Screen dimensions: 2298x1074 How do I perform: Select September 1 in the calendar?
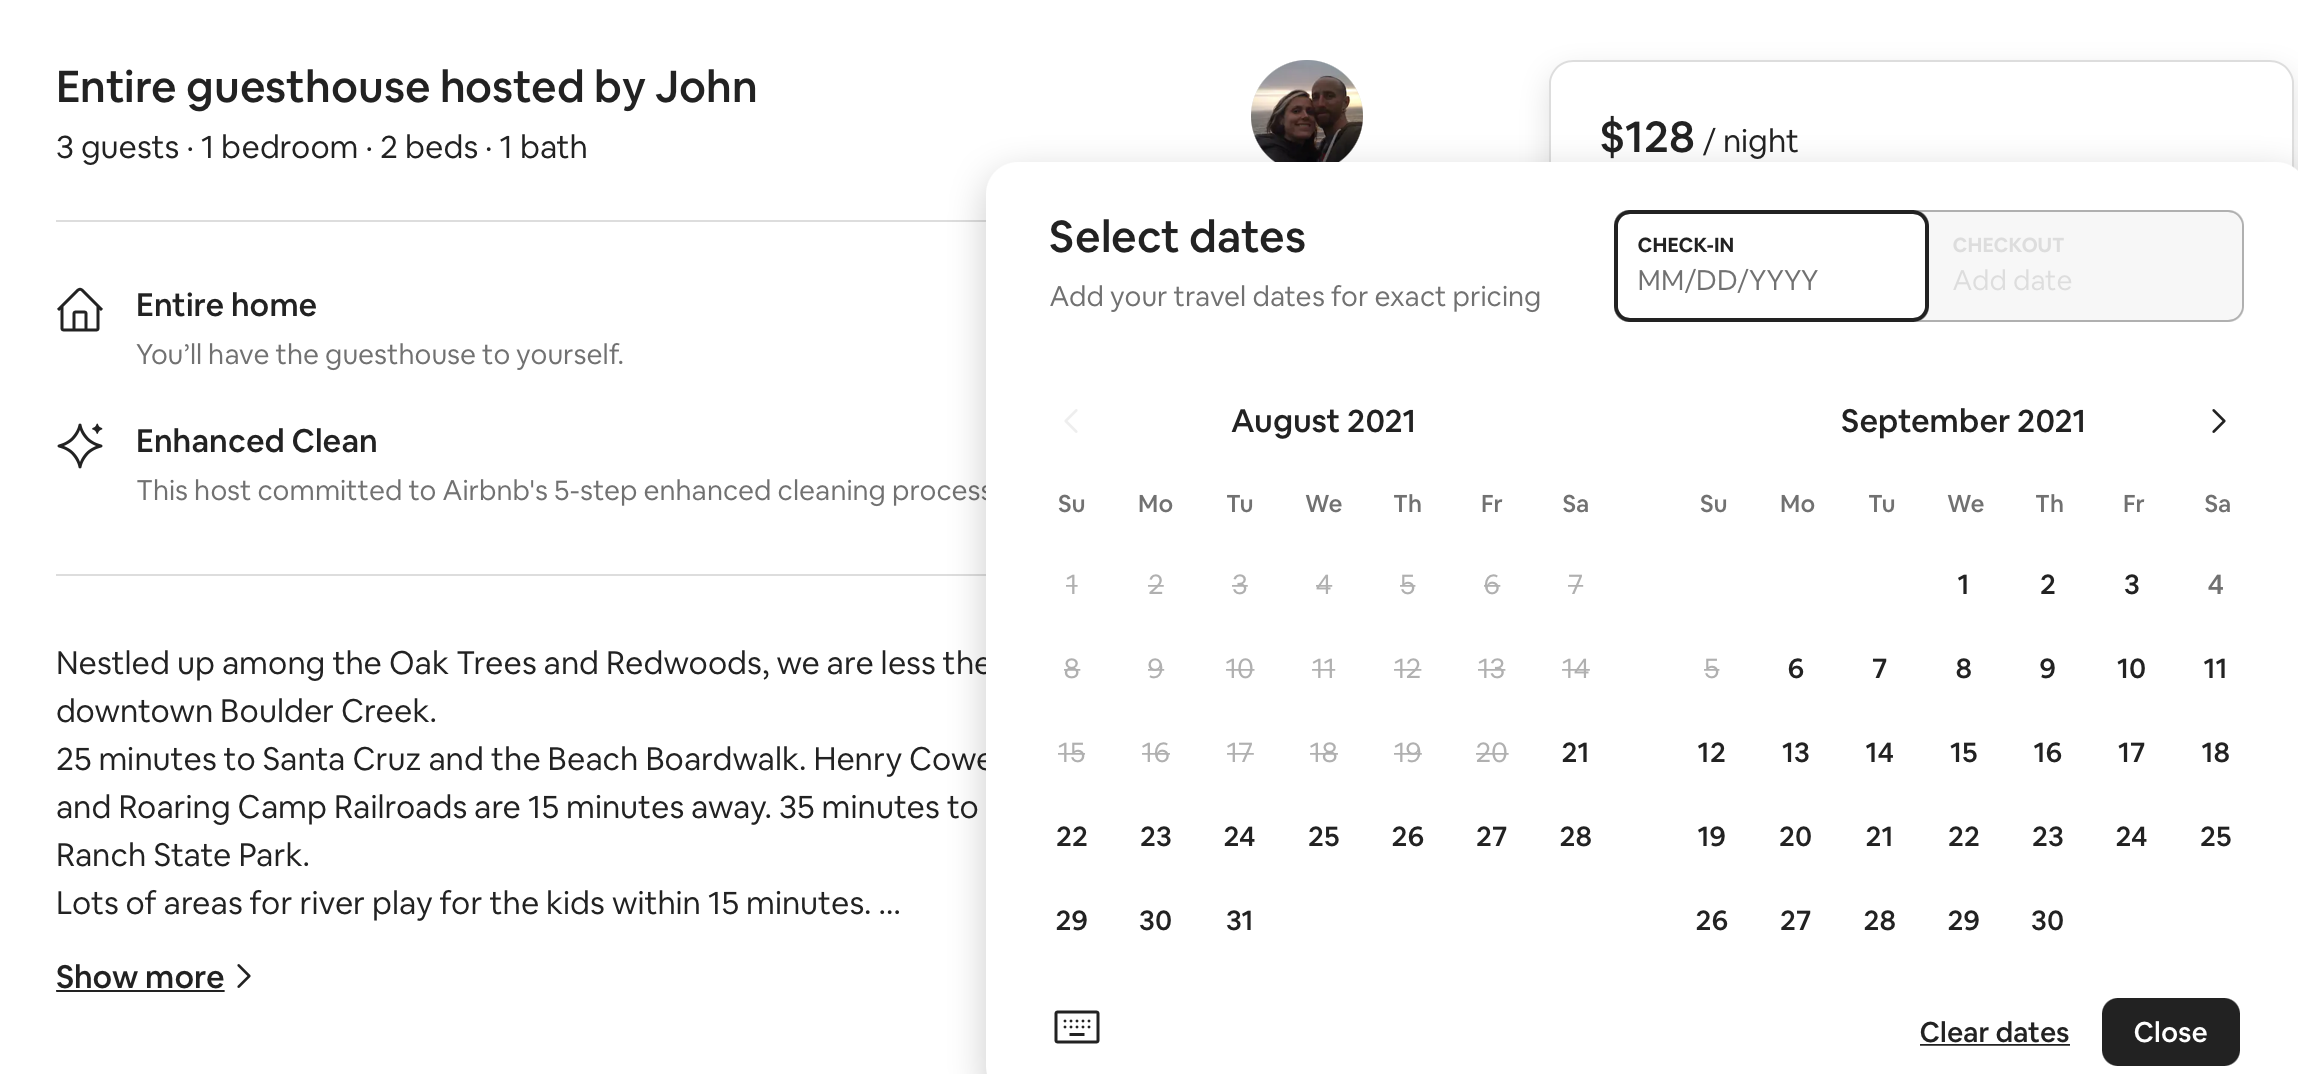1963,584
